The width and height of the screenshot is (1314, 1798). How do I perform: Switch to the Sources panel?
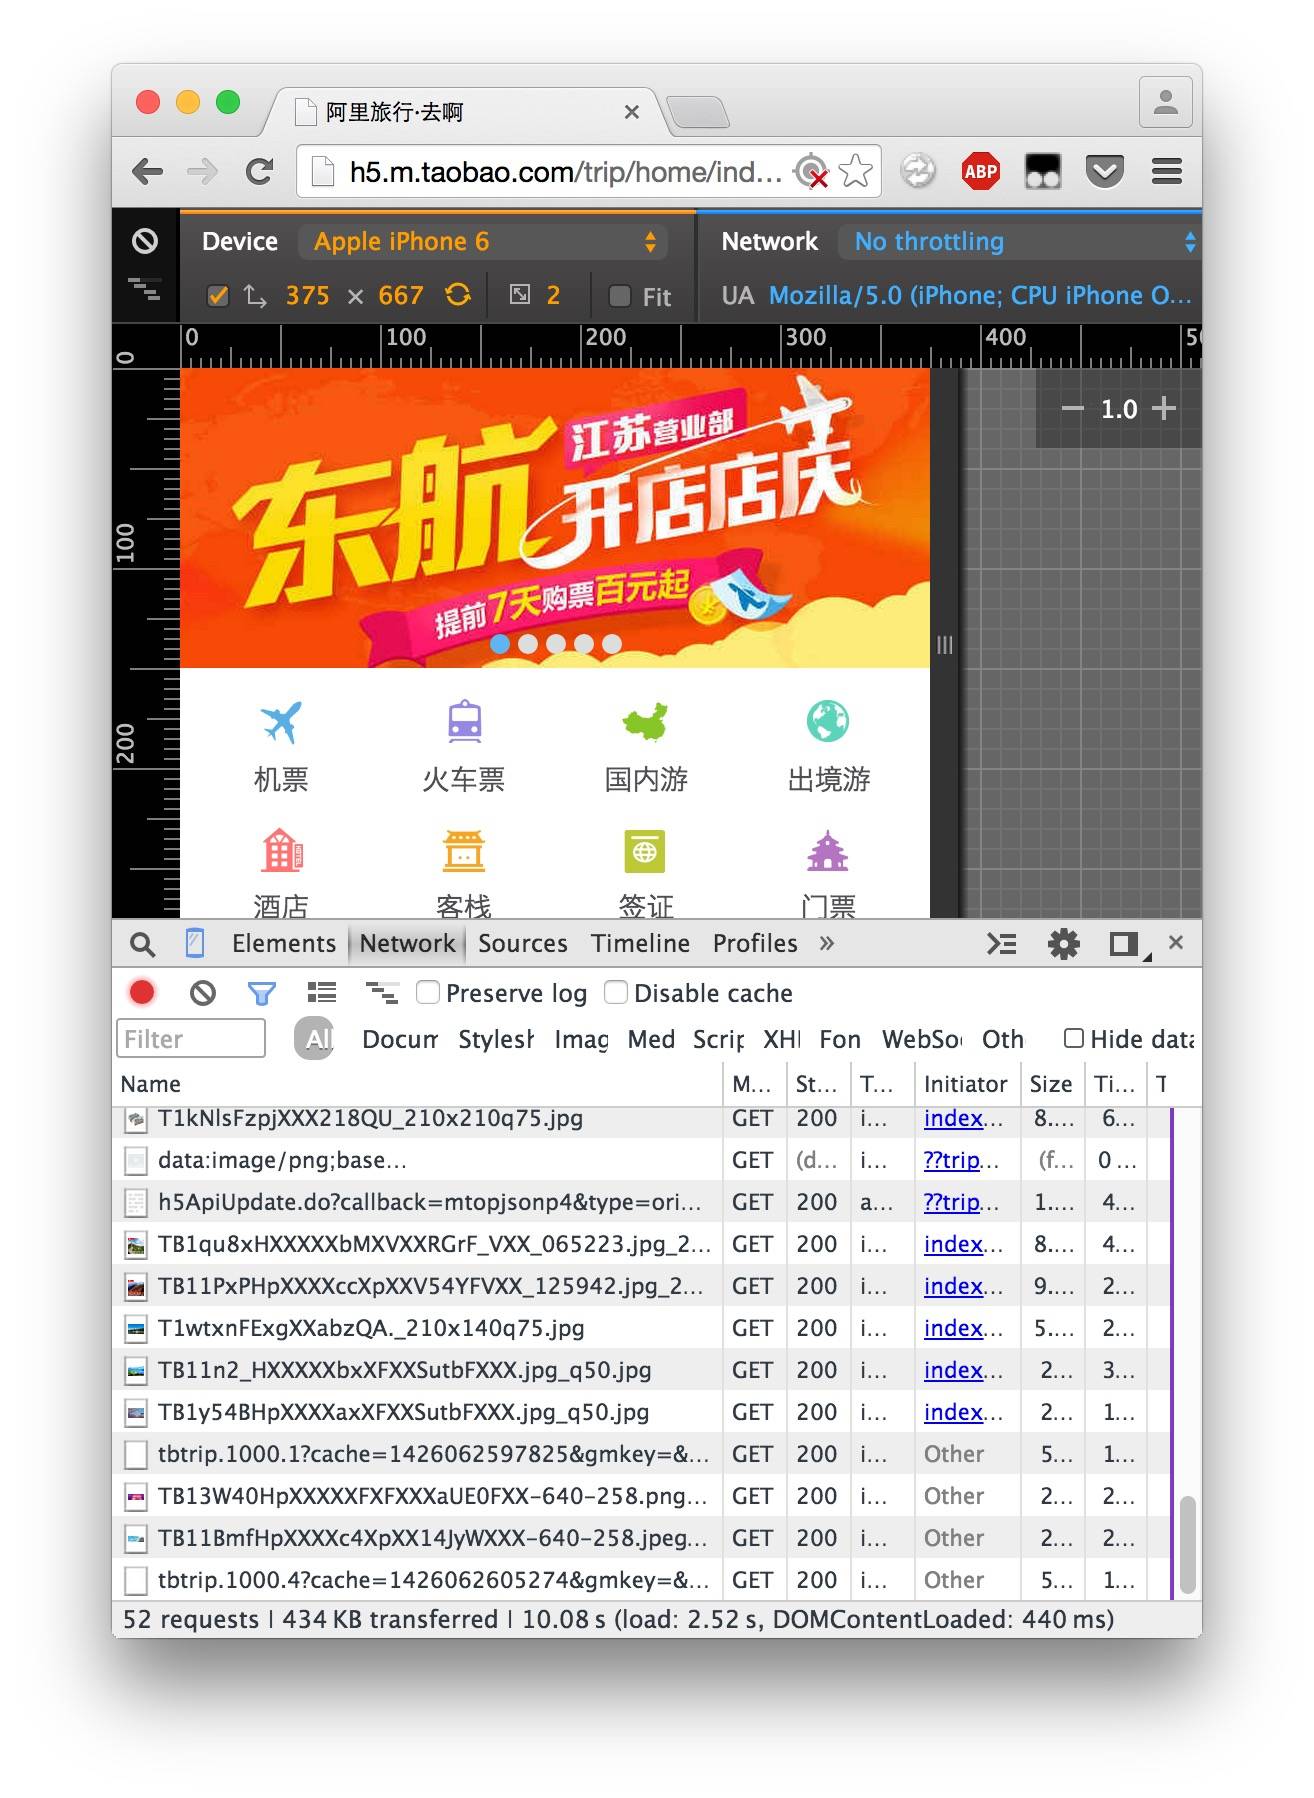point(522,943)
